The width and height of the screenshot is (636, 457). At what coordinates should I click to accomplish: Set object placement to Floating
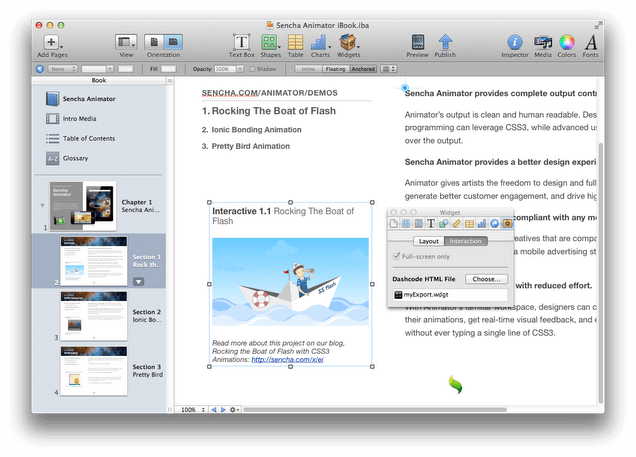(x=335, y=69)
